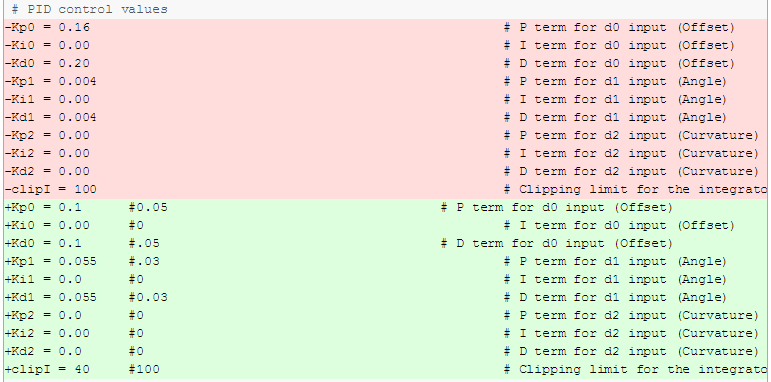Click the '#.03' comment after added Kp1
Viewport: 771px width, 382px height.
(144, 262)
